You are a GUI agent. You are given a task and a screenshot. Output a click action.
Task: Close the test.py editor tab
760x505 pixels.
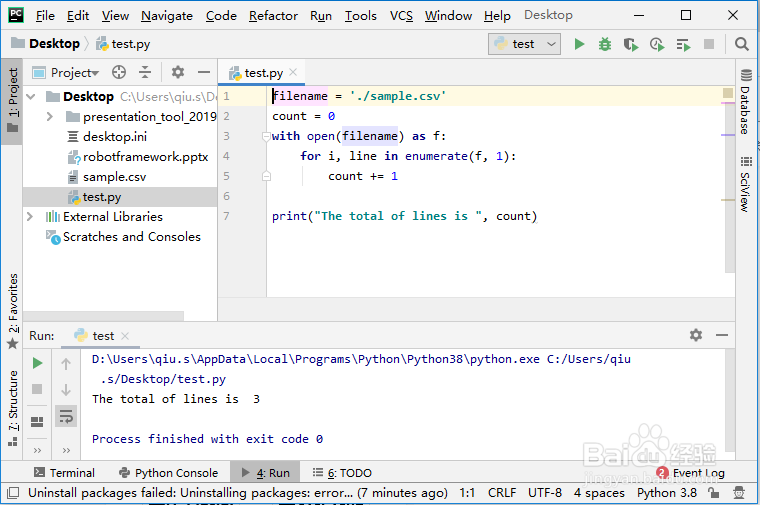(293, 72)
